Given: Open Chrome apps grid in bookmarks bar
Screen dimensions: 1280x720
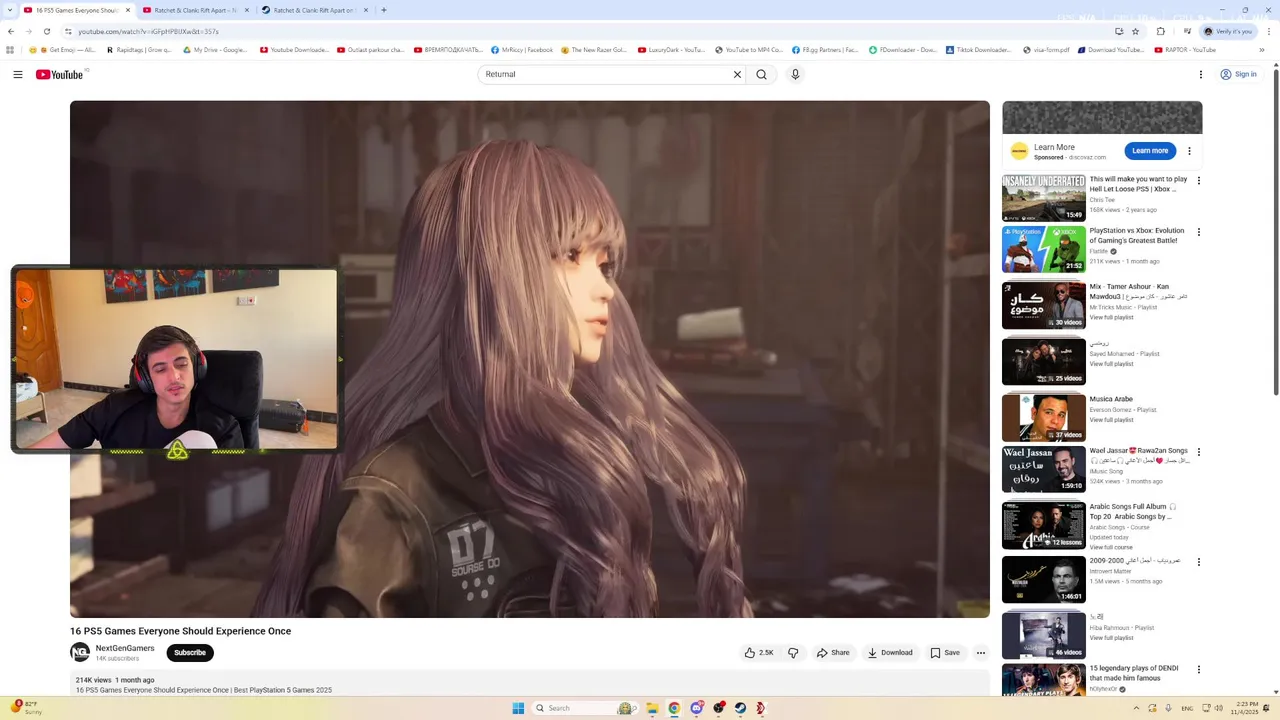Looking at the screenshot, I should click(x=11, y=50).
